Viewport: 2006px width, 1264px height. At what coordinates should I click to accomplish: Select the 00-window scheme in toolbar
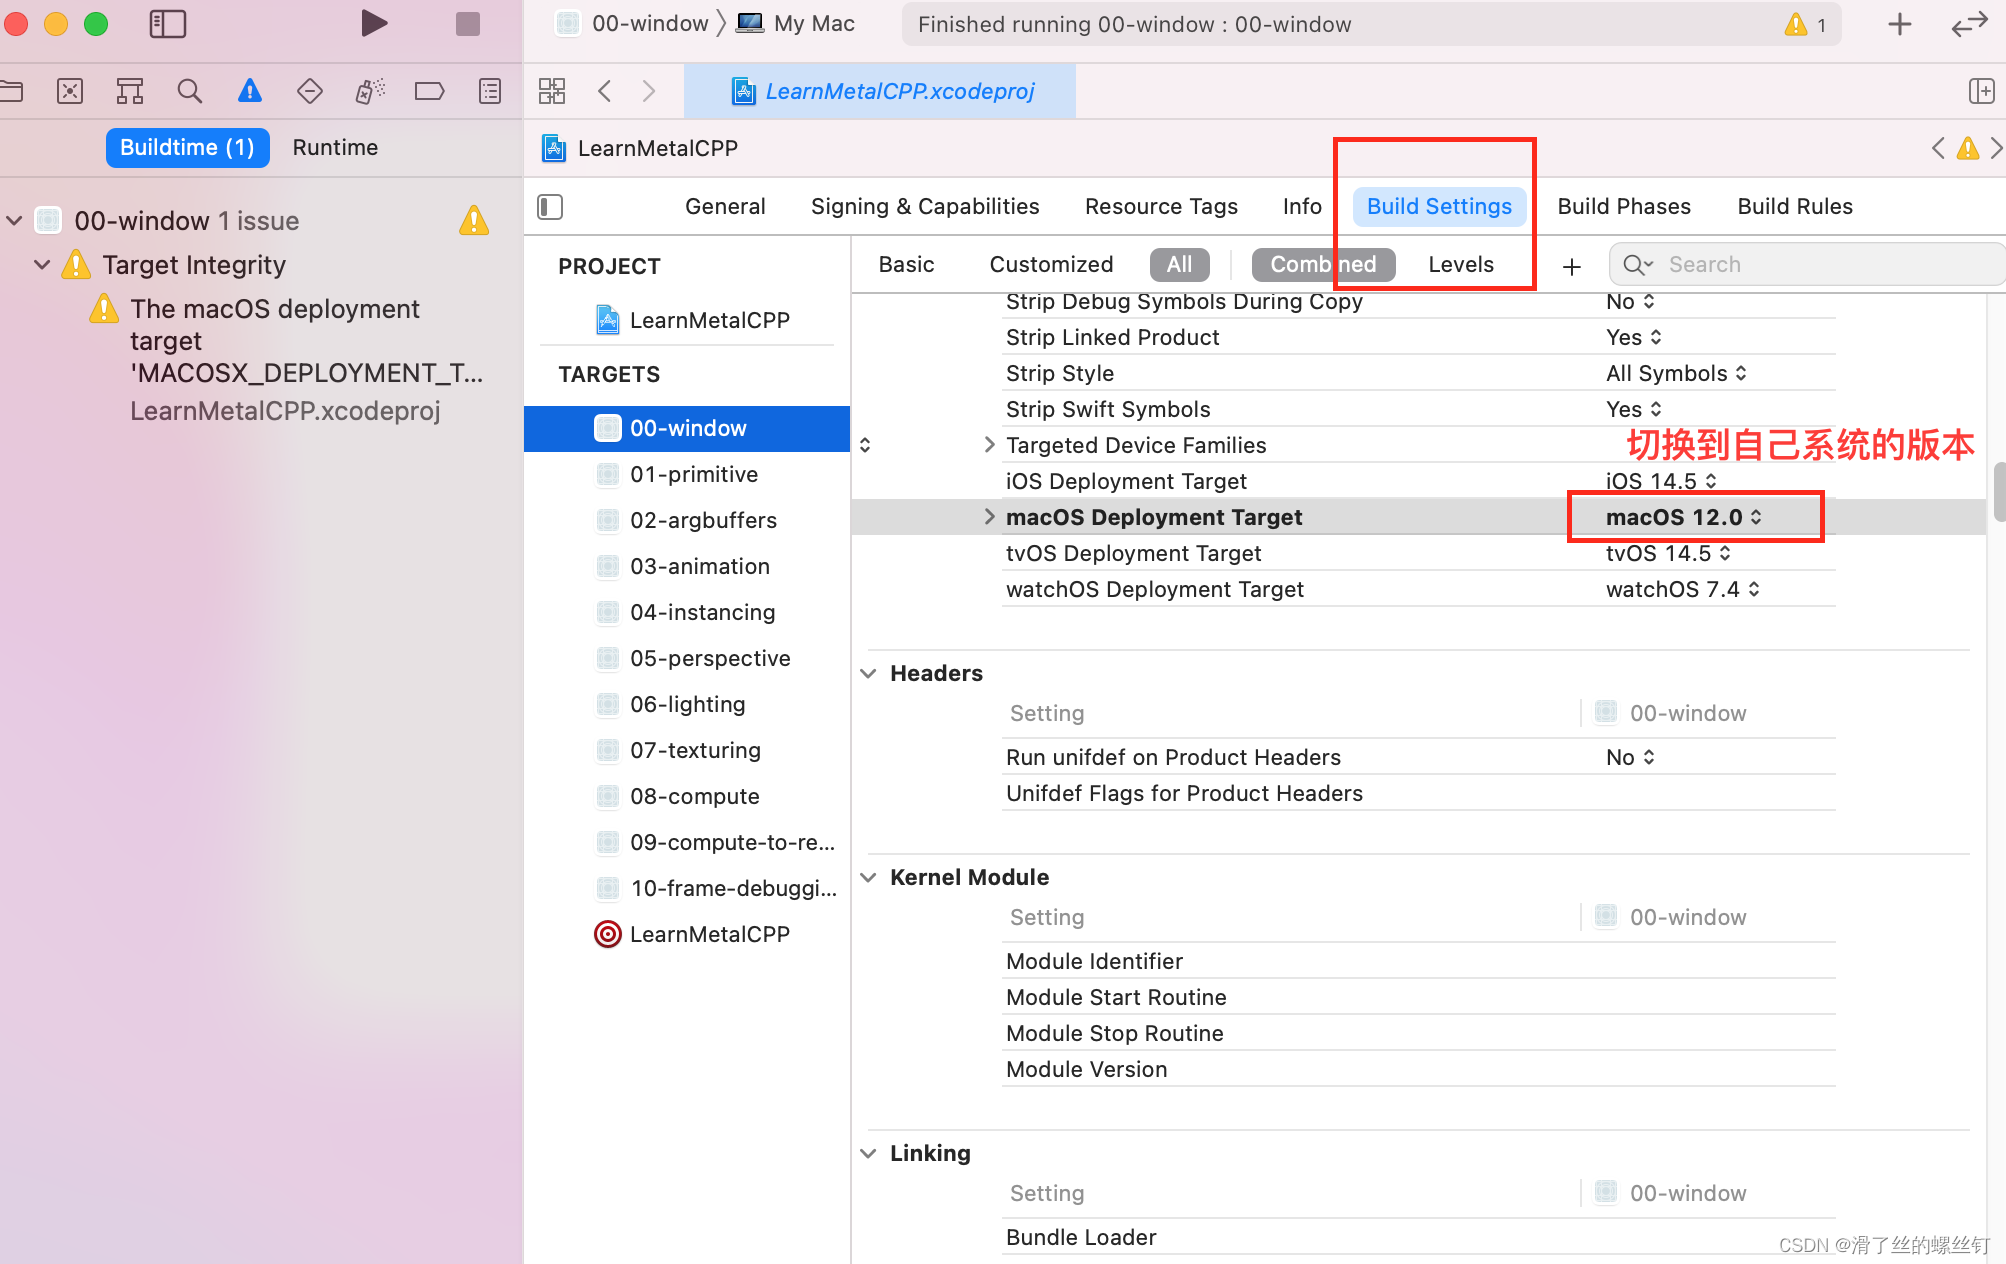point(633,23)
